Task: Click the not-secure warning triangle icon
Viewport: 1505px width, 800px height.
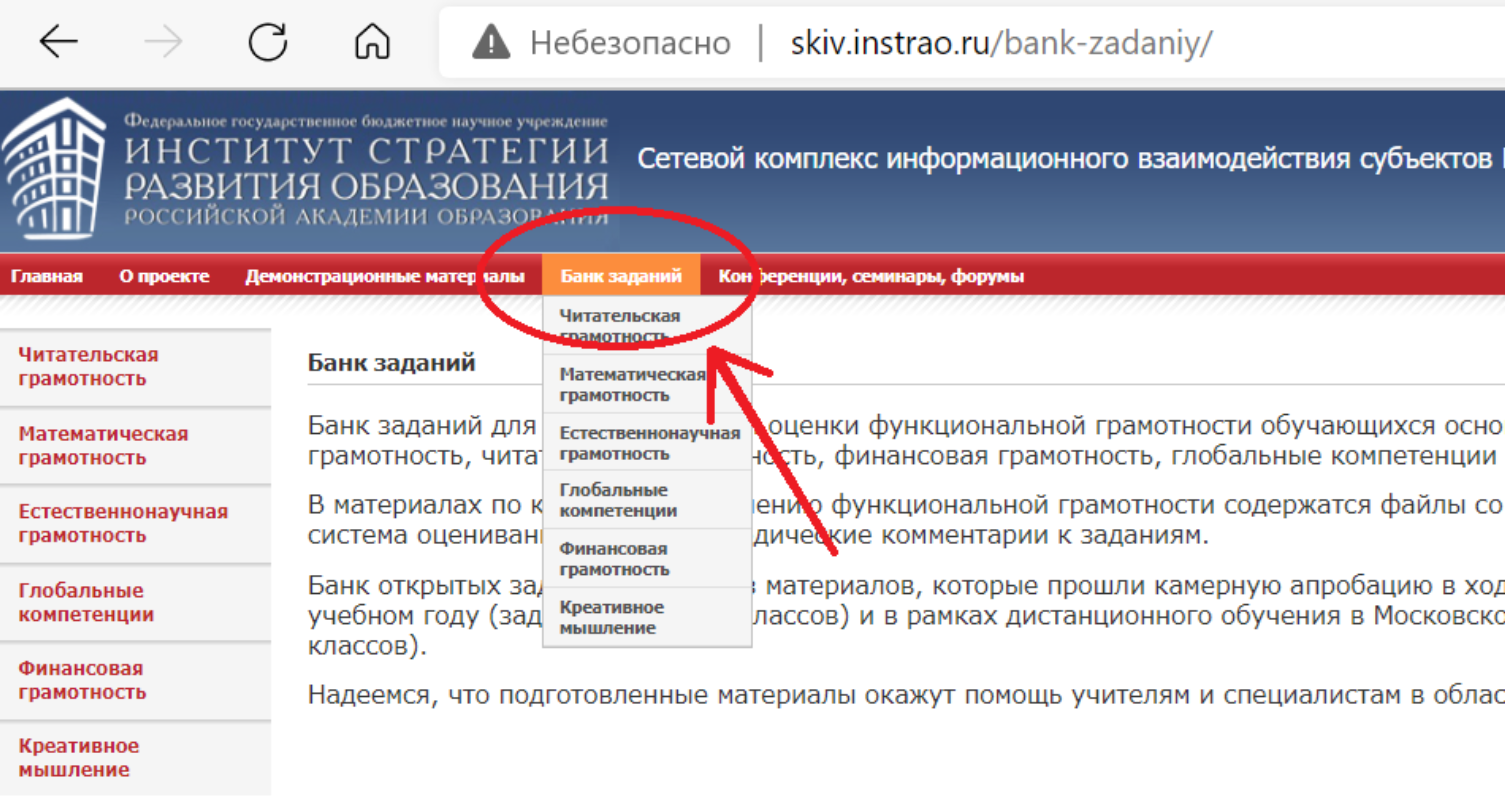Action: [490, 43]
